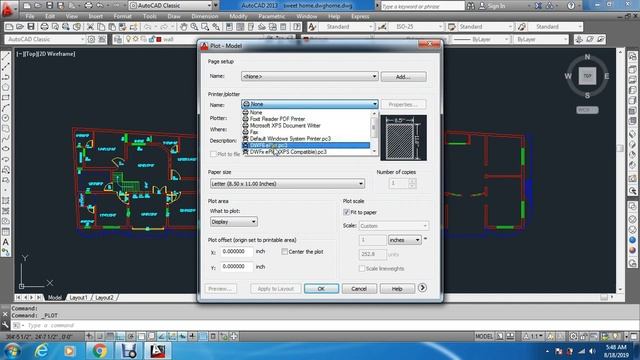Click the Undo arrow in the quick access toolbar
This screenshot has width=640, height=360.
[100, 6]
